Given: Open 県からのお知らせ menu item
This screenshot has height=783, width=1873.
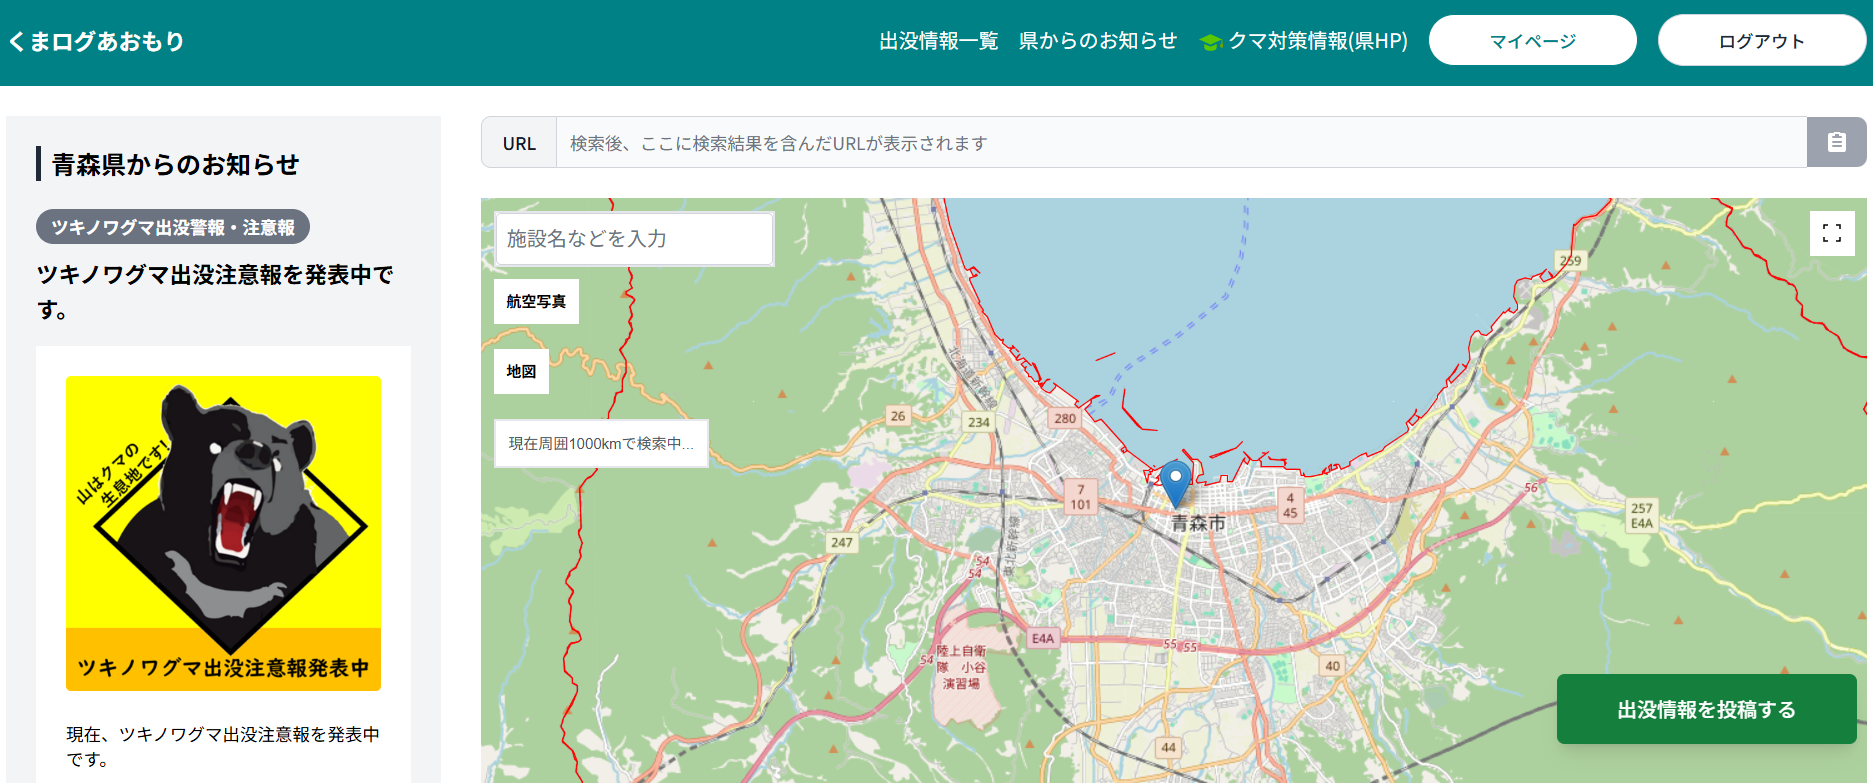Looking at the screenshot, I should point(1097,41).
